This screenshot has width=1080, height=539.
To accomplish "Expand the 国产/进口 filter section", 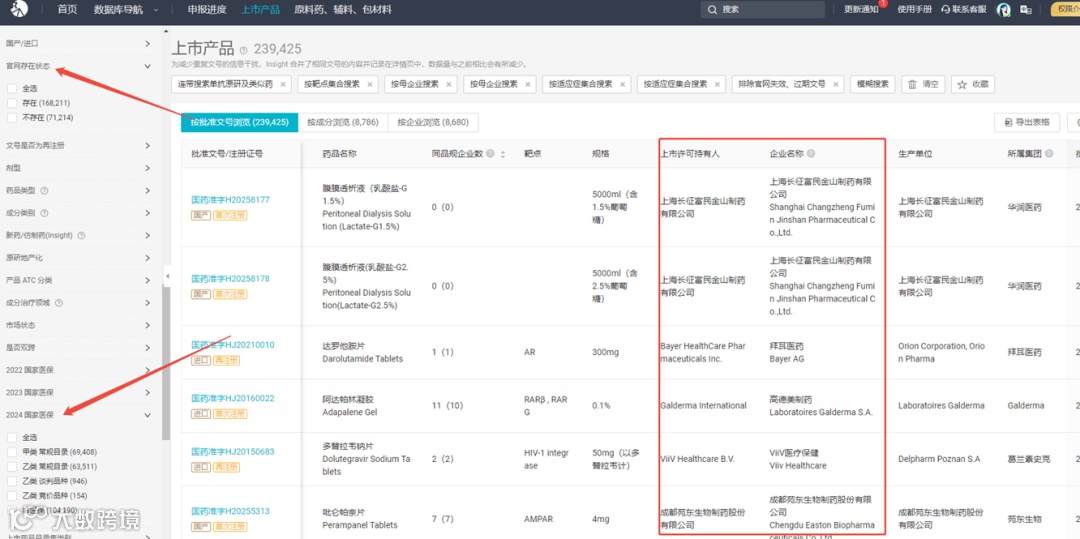I will (x=147, y=43).
